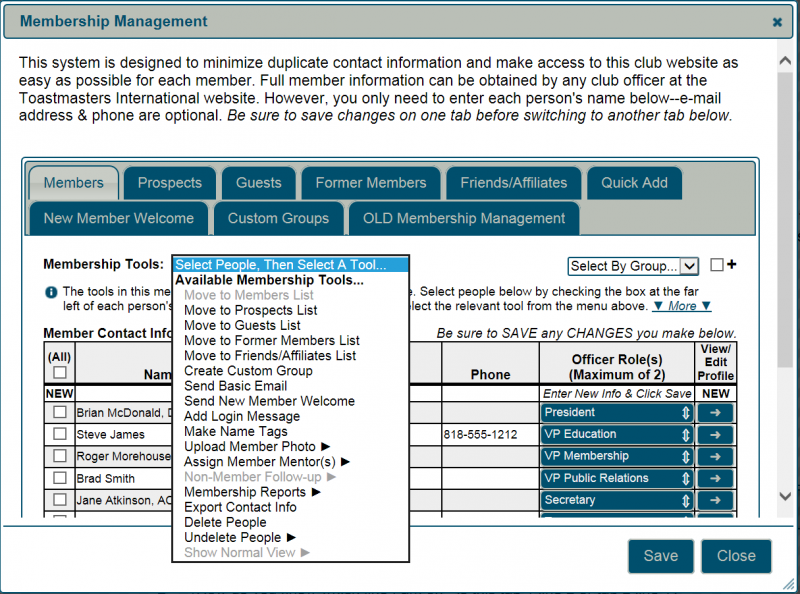Viewport: 800px width, 594px height.
Task: Switch to the Prospects tab
Action: (x=170, y=183)
